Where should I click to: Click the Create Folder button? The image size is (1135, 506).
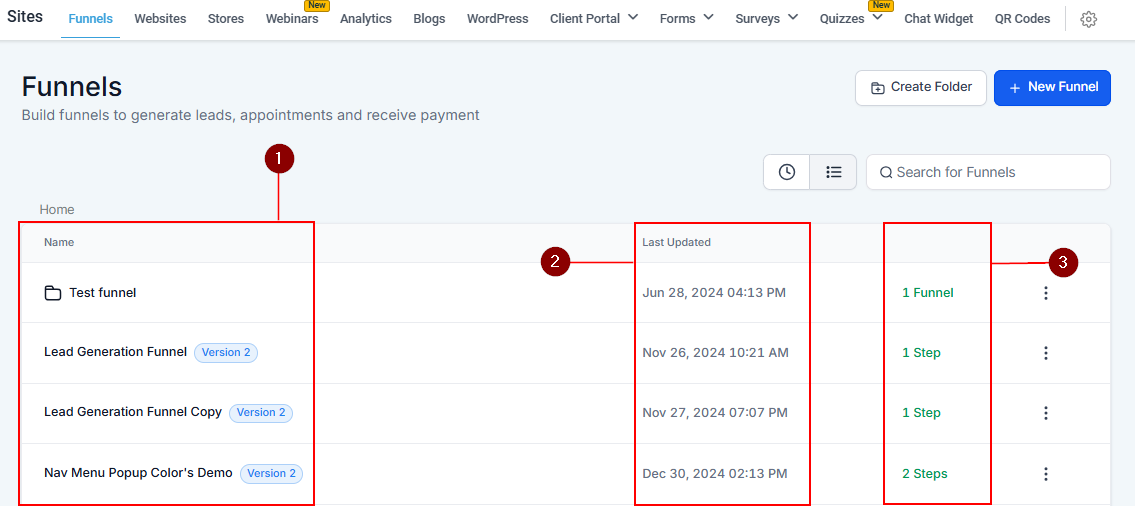coord(920,87)
